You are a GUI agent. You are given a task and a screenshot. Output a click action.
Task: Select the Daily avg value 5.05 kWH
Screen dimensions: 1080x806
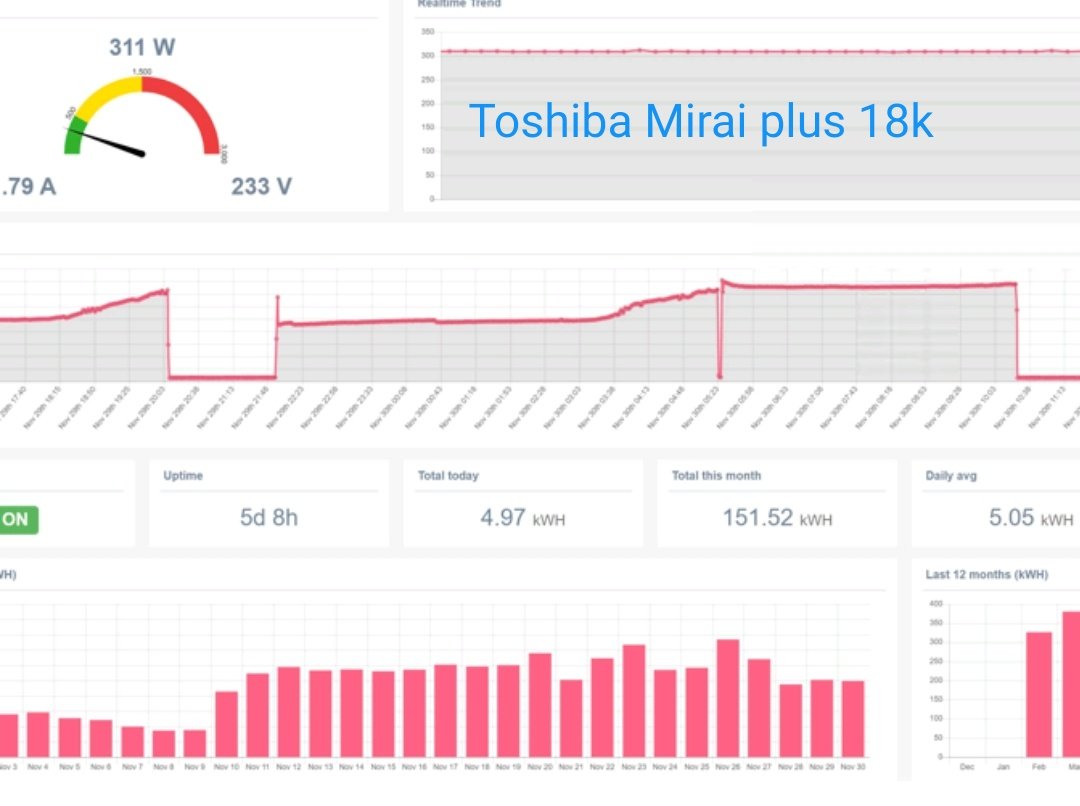1031,517
